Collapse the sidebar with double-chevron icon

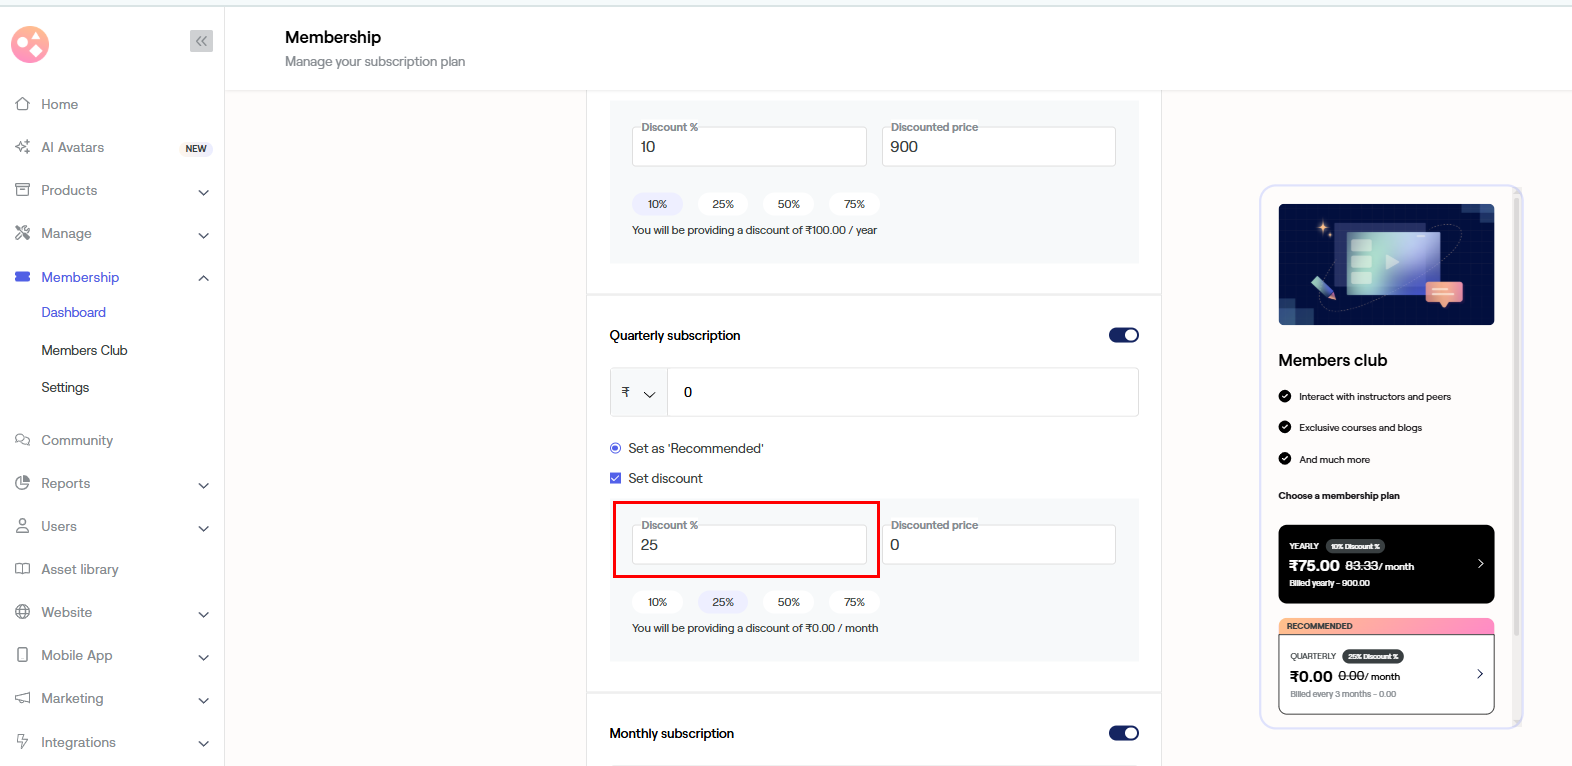click(x=201, y=41)
